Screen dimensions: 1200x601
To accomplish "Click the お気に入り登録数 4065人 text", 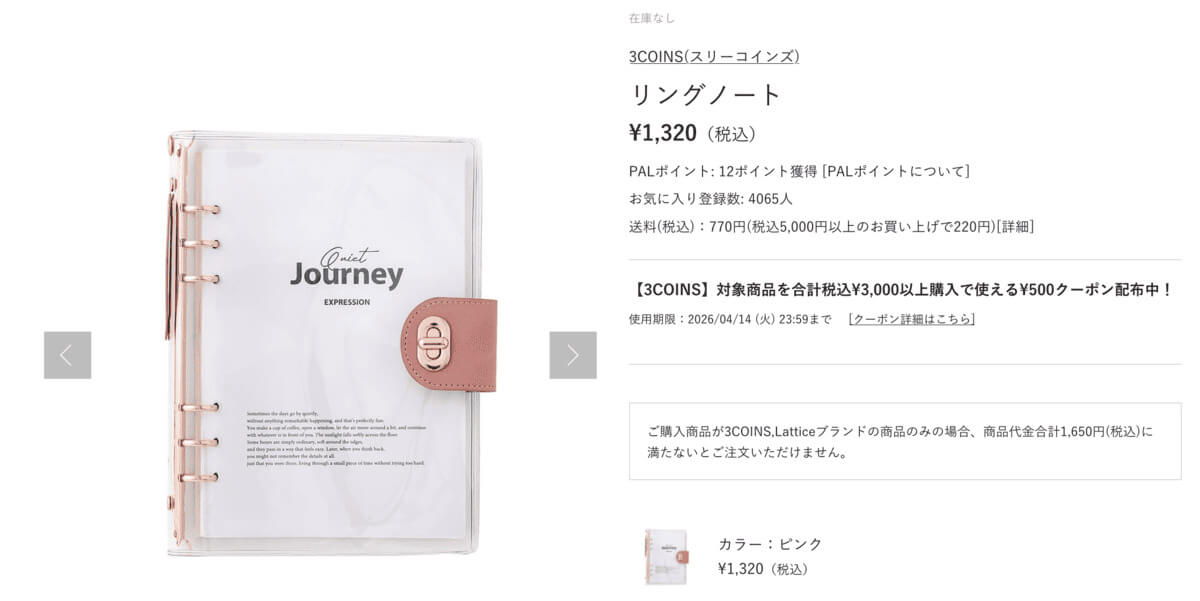I will tap(711, 198).
